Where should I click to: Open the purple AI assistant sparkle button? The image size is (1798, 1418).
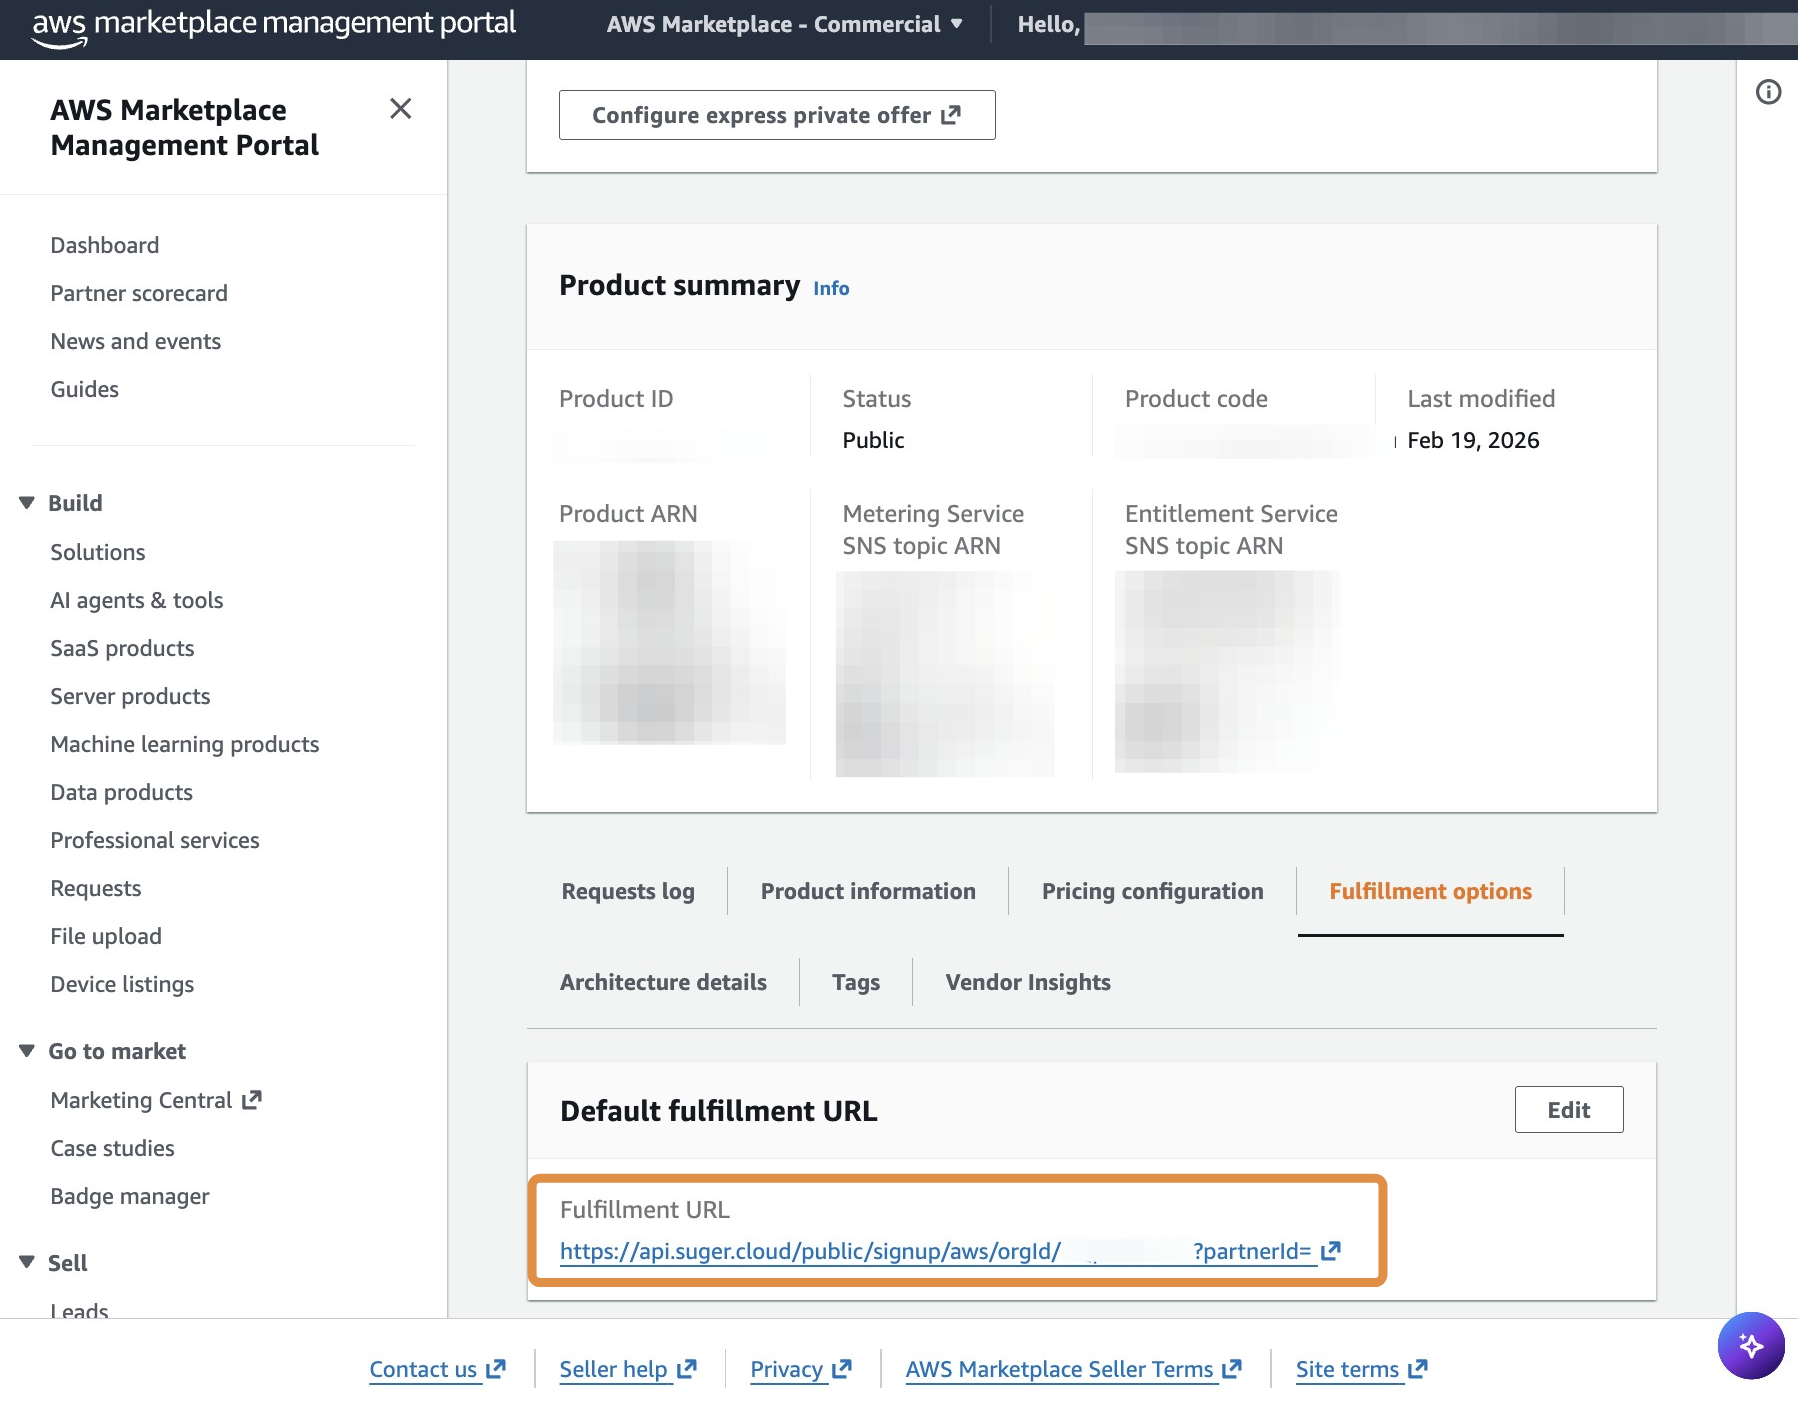tap(1751, 1345)
